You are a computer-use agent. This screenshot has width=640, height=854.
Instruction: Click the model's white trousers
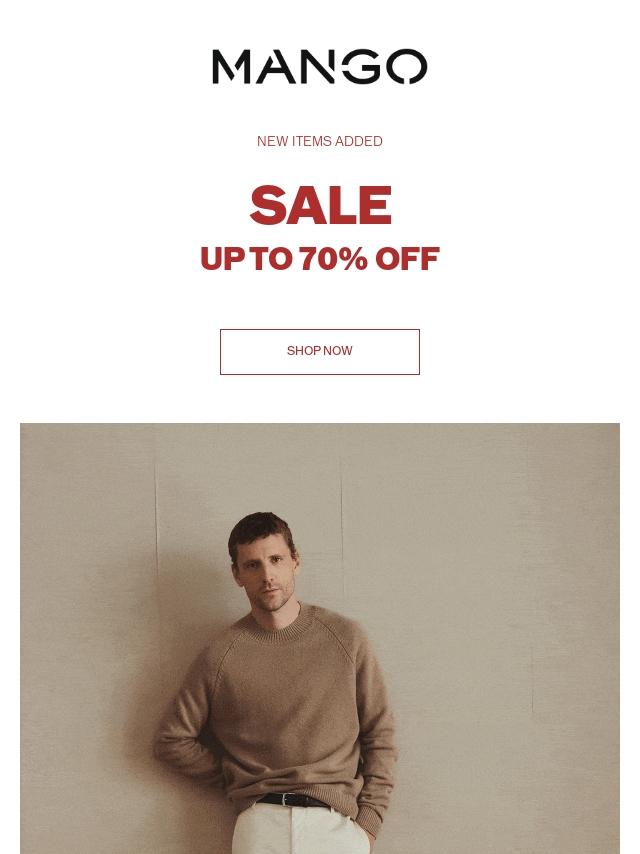click(301, 831)
